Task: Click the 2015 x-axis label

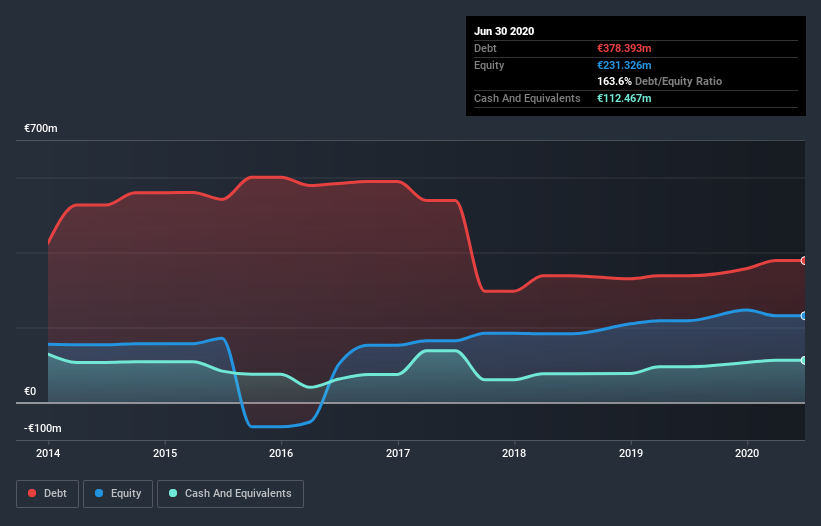Action: pos(165,453)
